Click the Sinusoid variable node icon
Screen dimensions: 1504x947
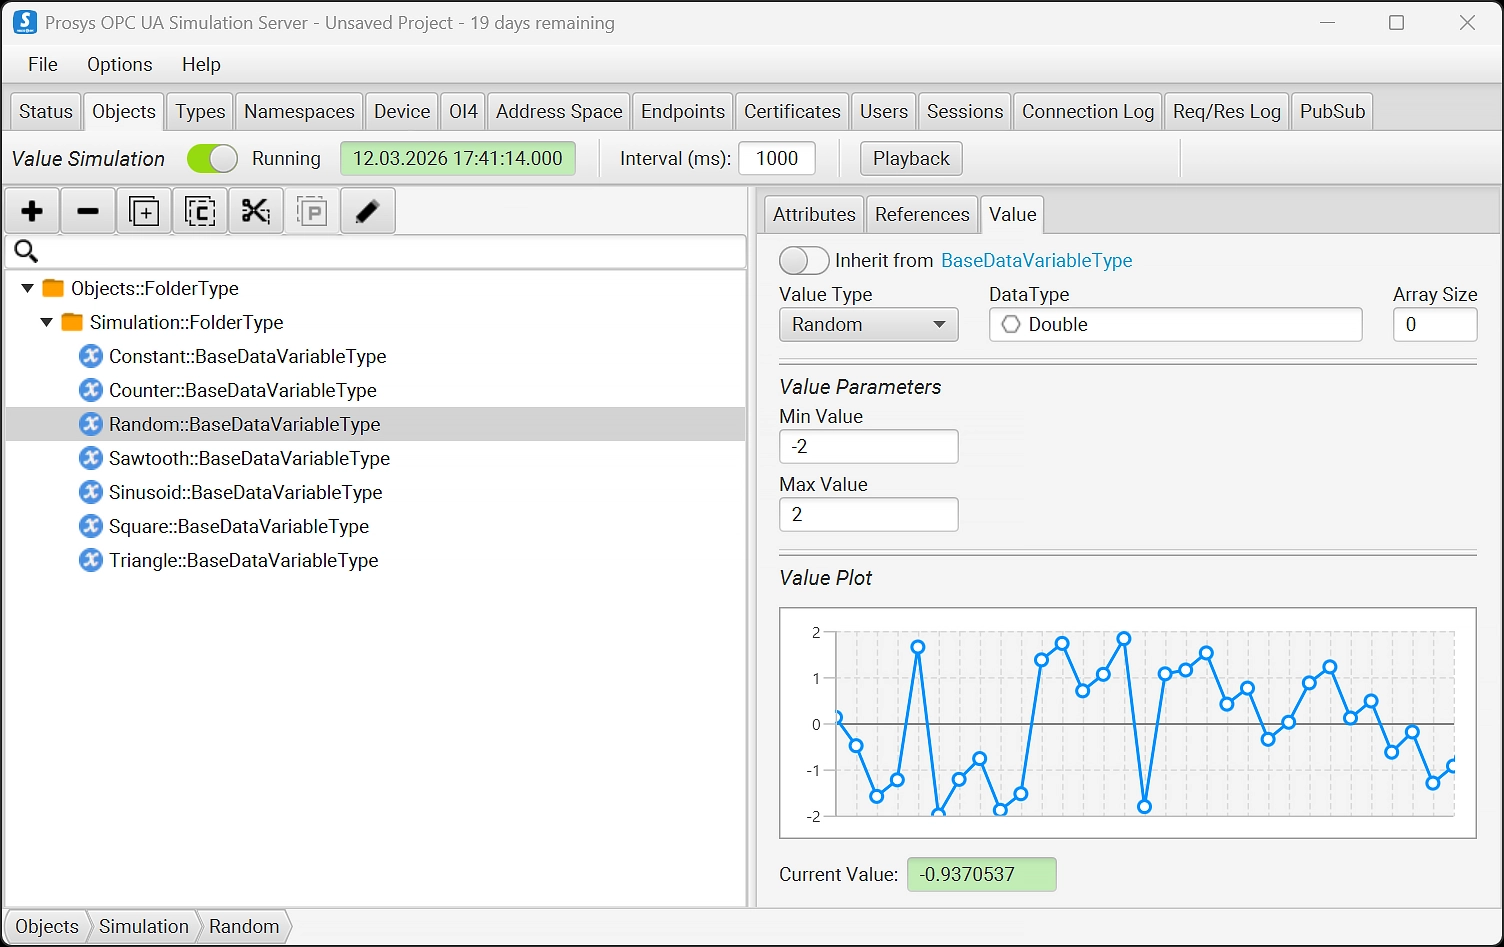[x=91, y=492]
